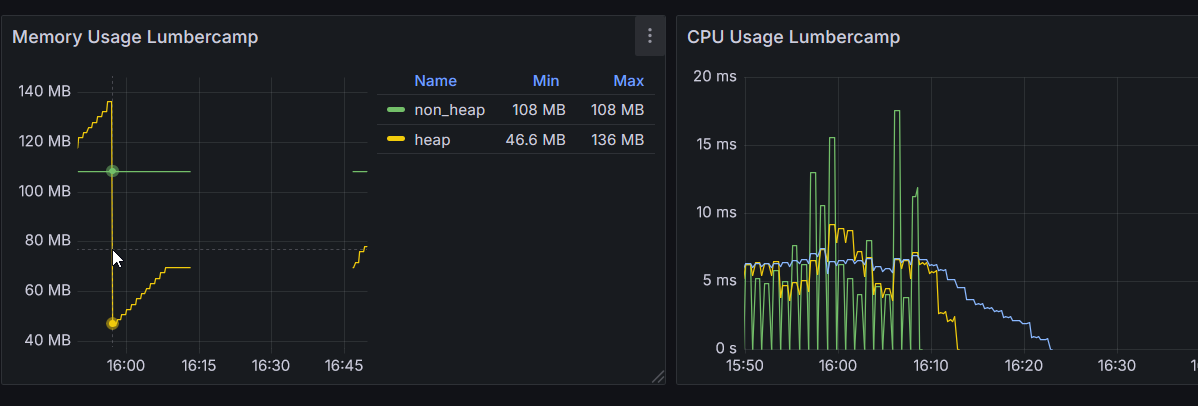Screen dimensions: 1198x406
Task: Toggle heap series via its legend label
Action: [432, 140]
